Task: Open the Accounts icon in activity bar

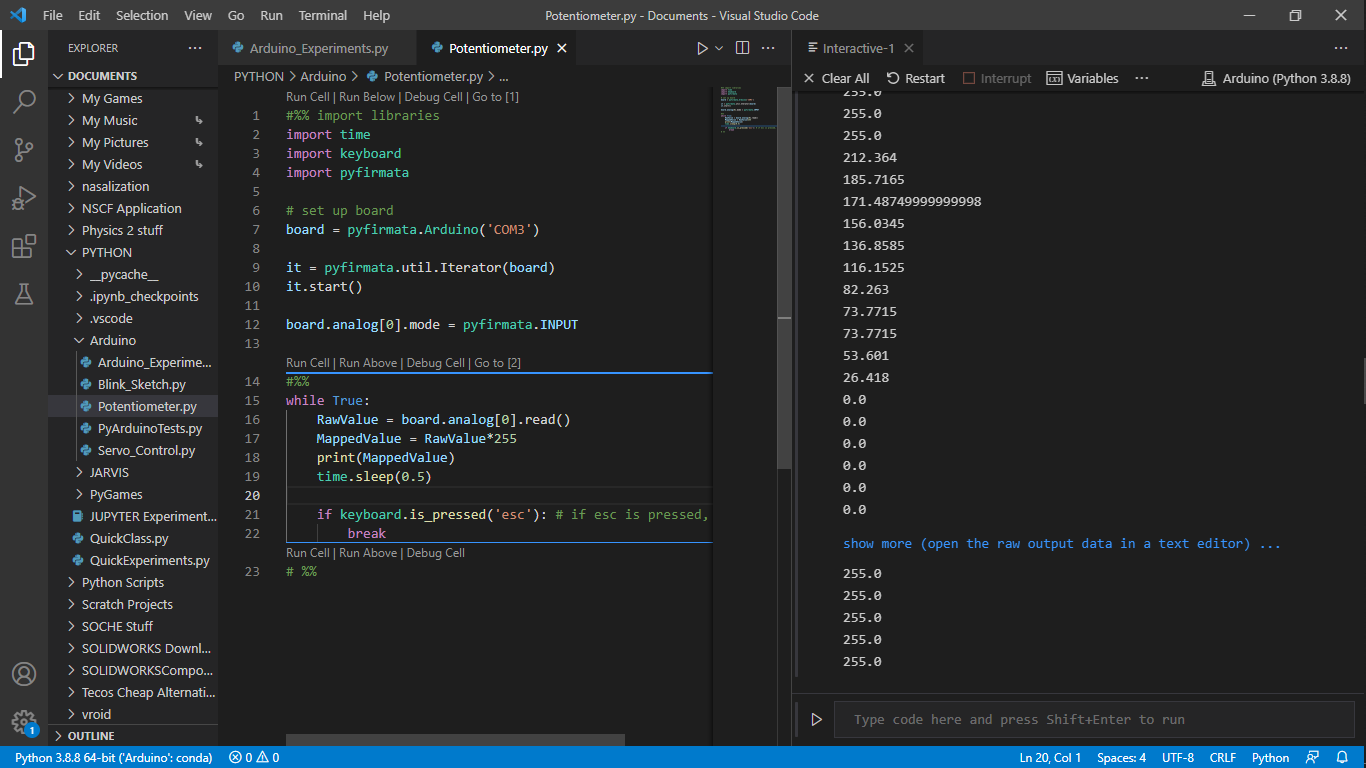Action: [x=24, y=674]
